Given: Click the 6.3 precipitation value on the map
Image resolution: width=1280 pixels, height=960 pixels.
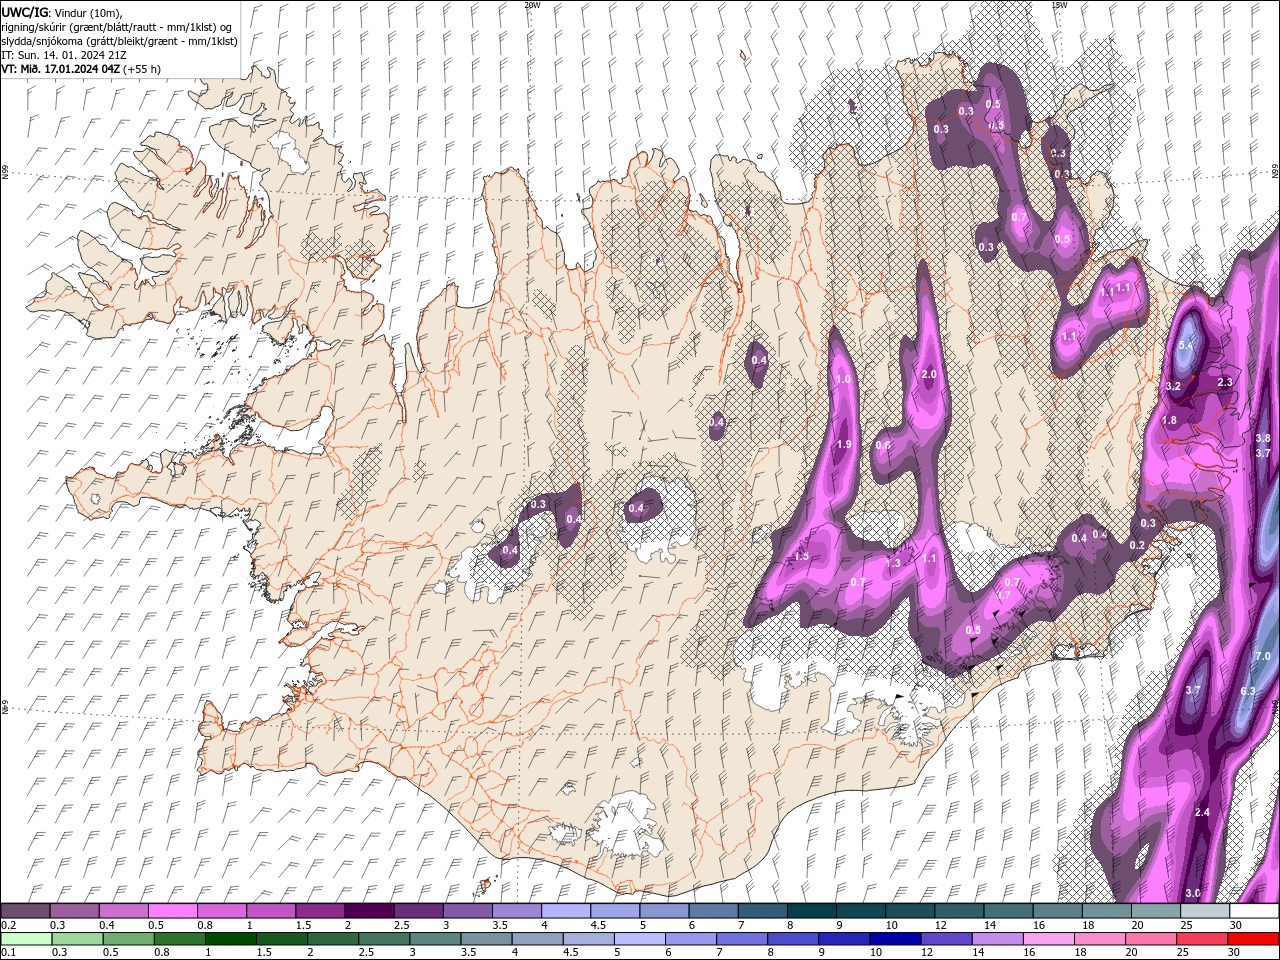Looking at the screenshot, I should pos(1247,691).
